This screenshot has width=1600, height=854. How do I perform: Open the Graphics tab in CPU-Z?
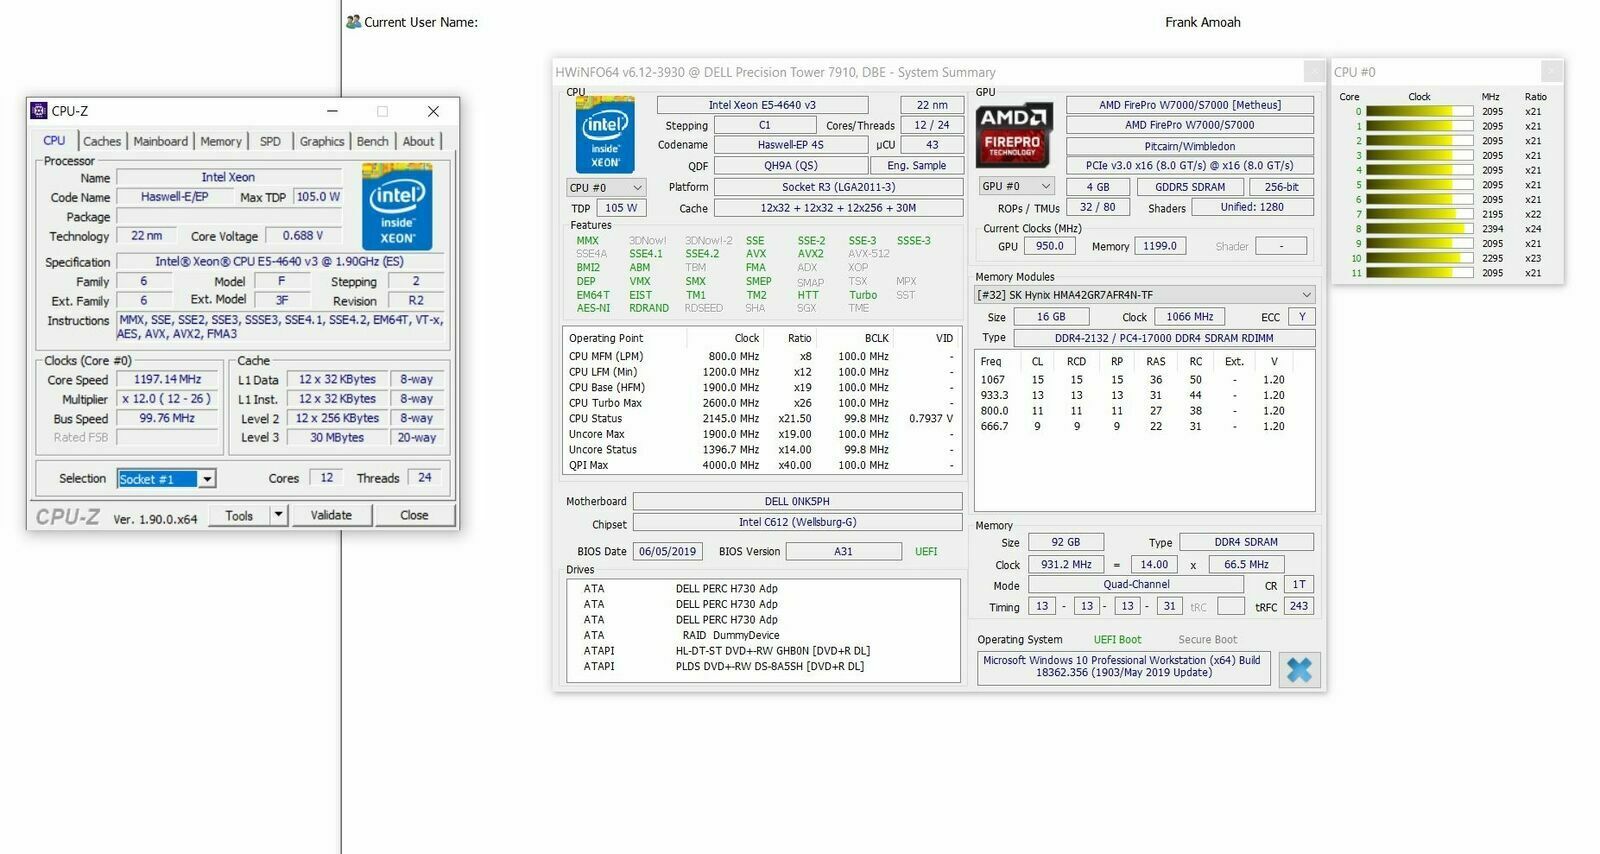[x=322, y=142]
